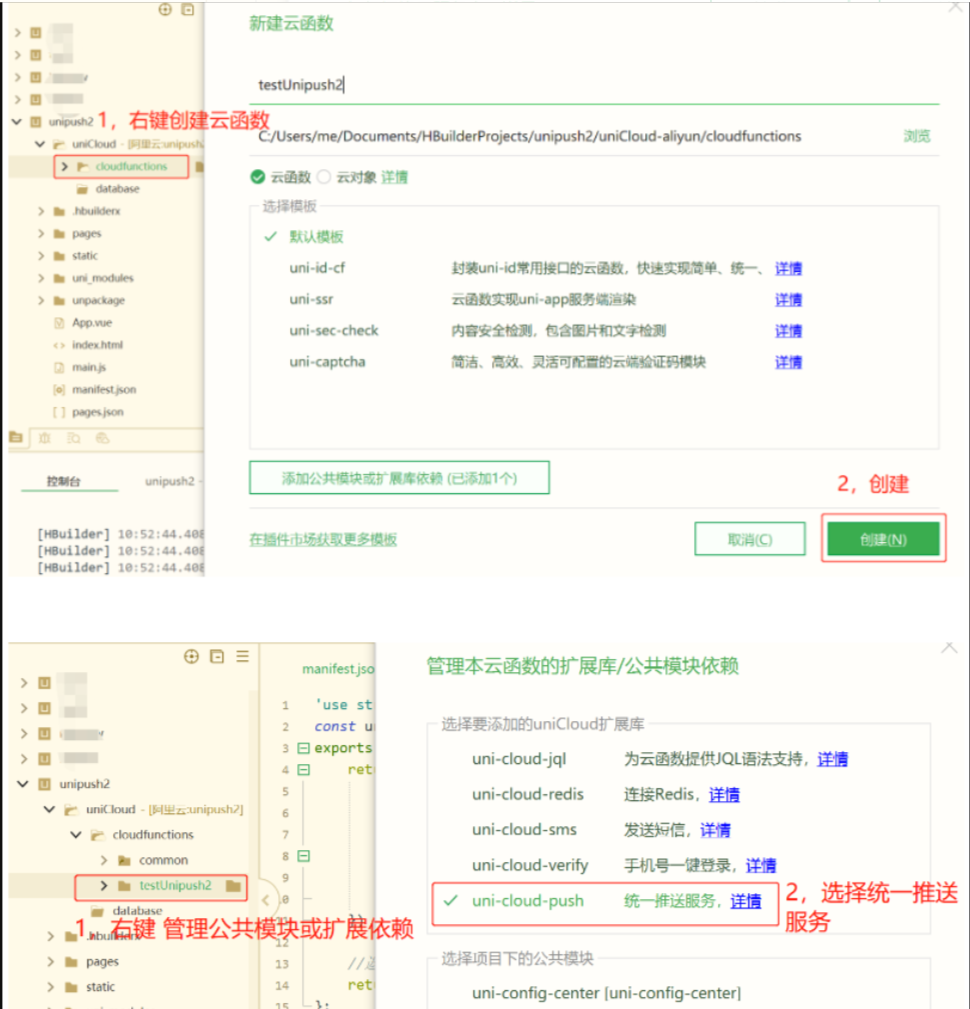970x1009 pixels.
Task: Click the hamburger menu icon in the lower project panel
Action: click(242, 657)
